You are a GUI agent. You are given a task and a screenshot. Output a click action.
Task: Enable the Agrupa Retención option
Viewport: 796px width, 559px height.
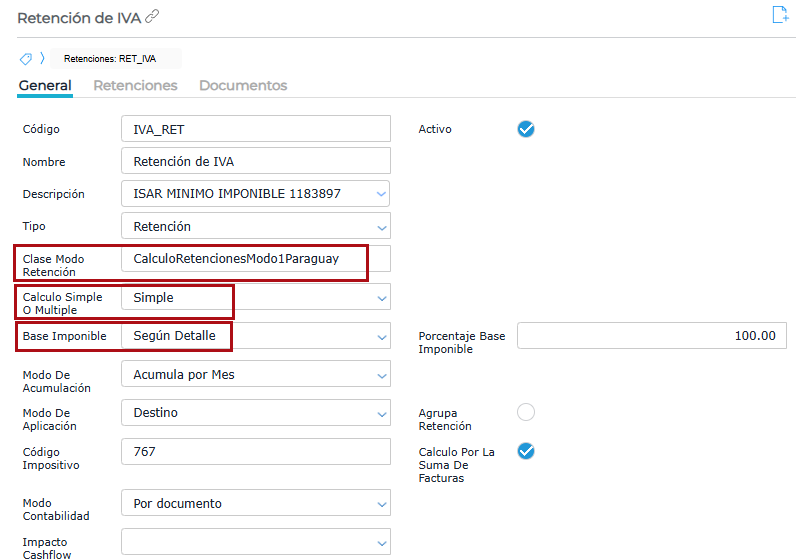[526, 412]
